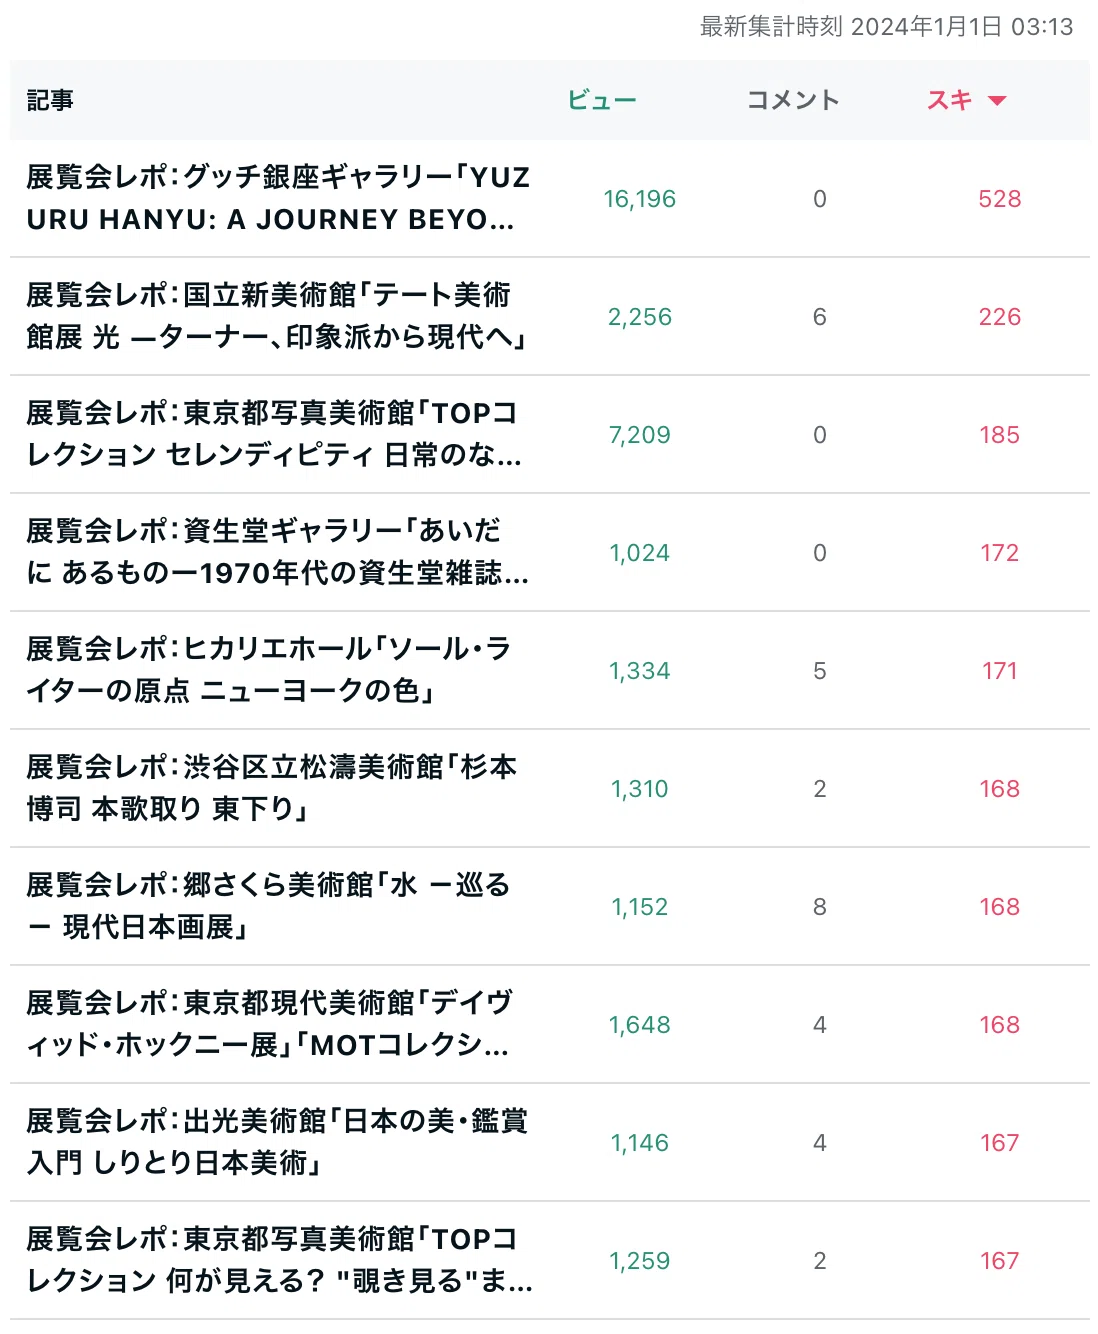Image resolution: width=1098 pixels, height=1334 pixels.
Task: Click the 最新集計時刻 timestamp text
Action: [886, 27]
